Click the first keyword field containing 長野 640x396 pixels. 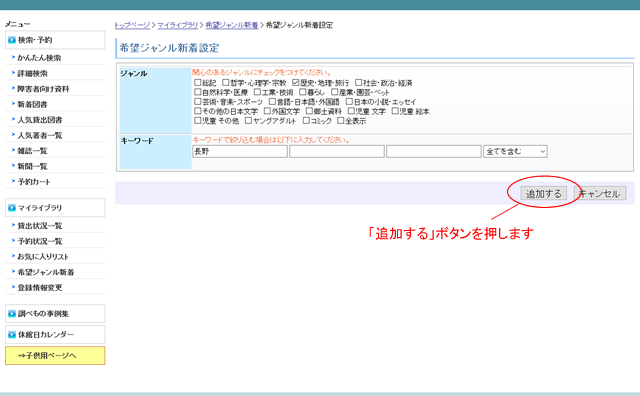click(x=240, y=151)
